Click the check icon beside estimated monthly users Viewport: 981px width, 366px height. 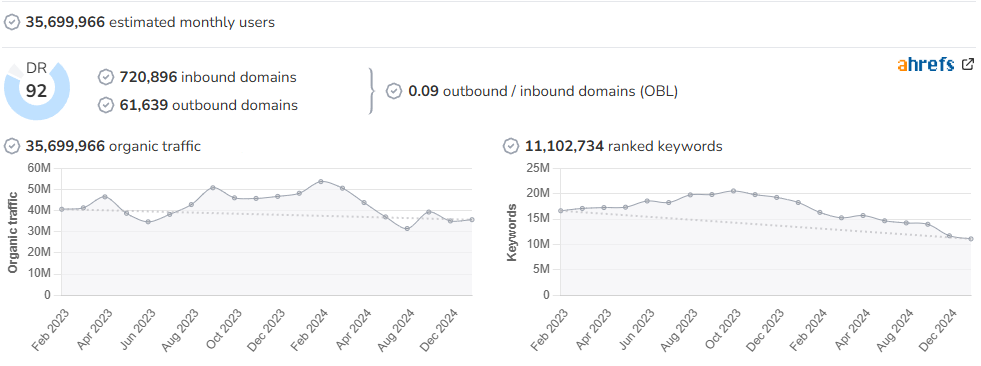(11, 23)
